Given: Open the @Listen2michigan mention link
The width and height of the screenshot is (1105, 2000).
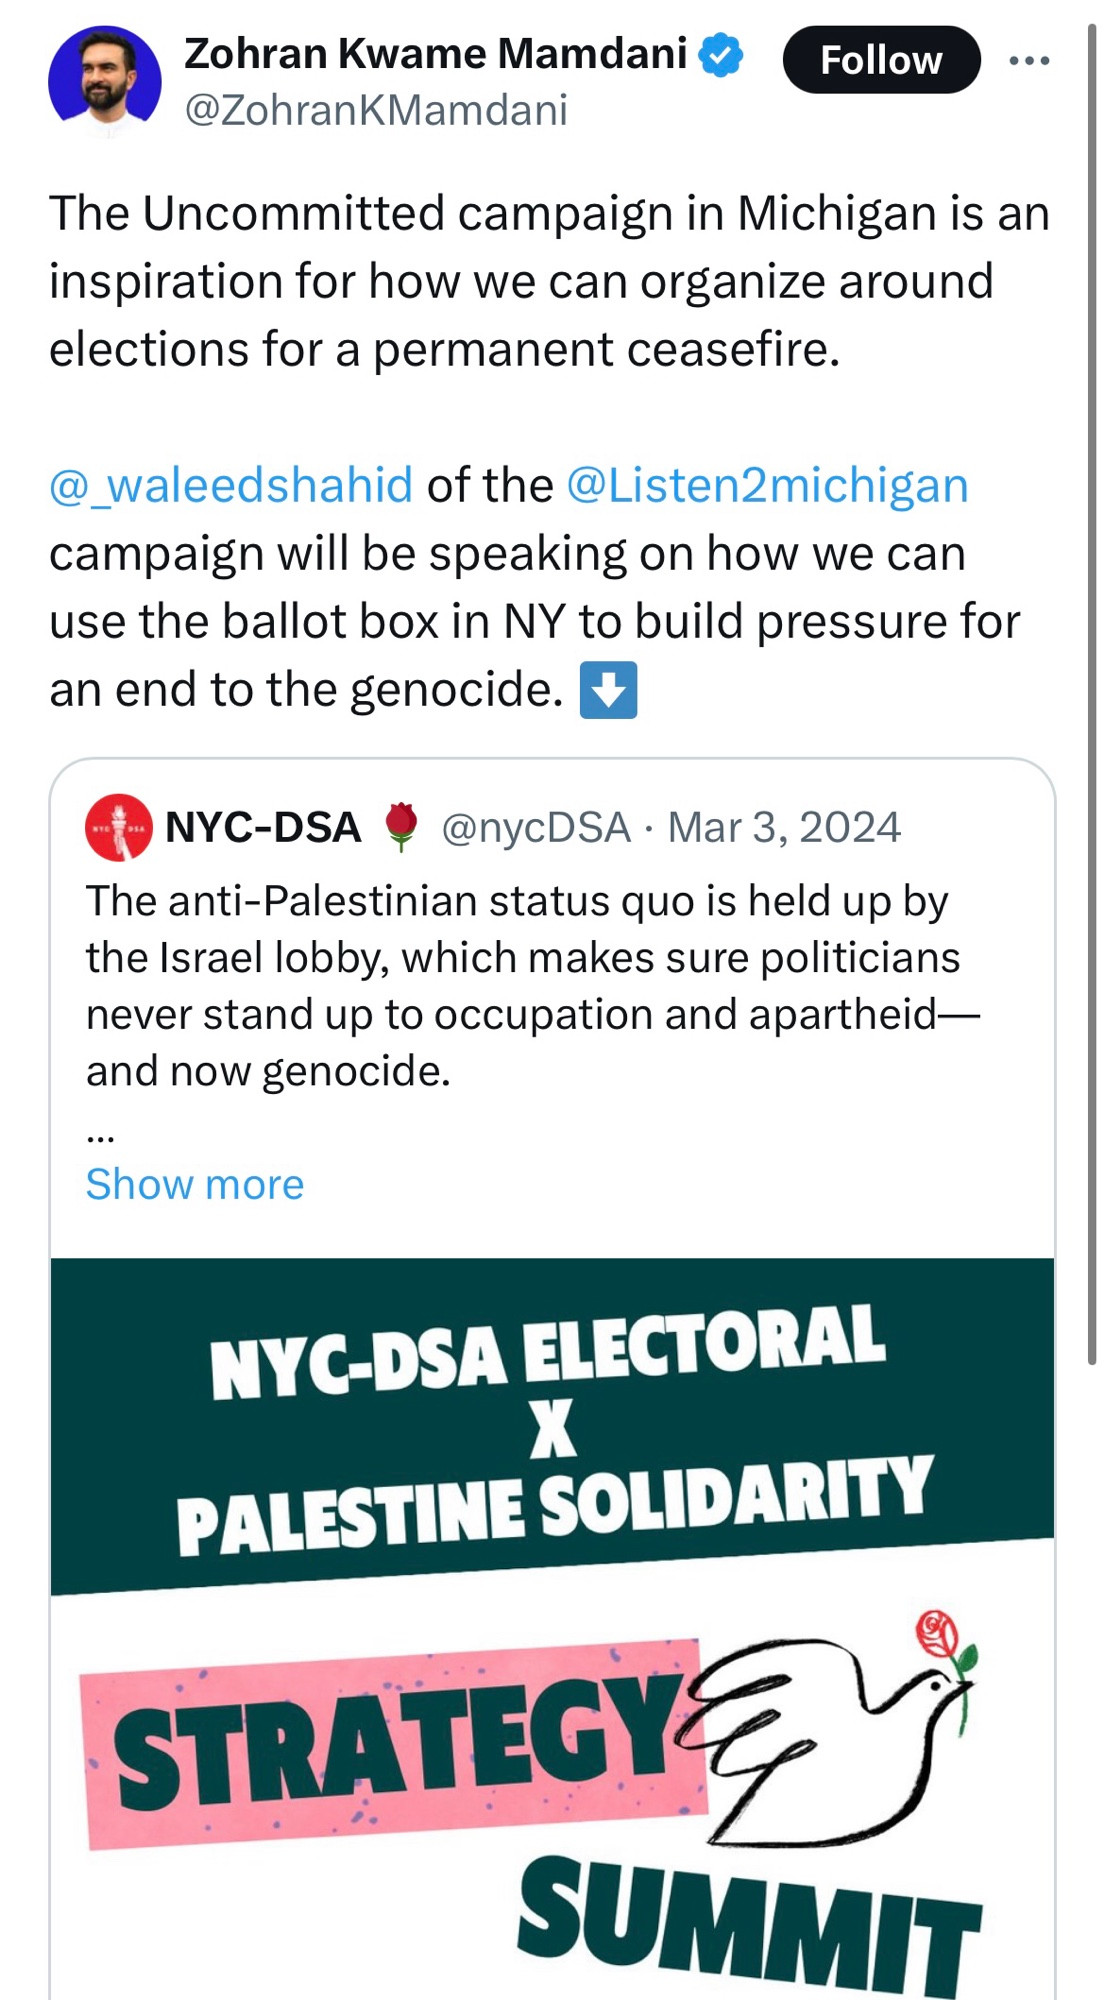Looking at the screenshot, I should (x=767, y=486).
